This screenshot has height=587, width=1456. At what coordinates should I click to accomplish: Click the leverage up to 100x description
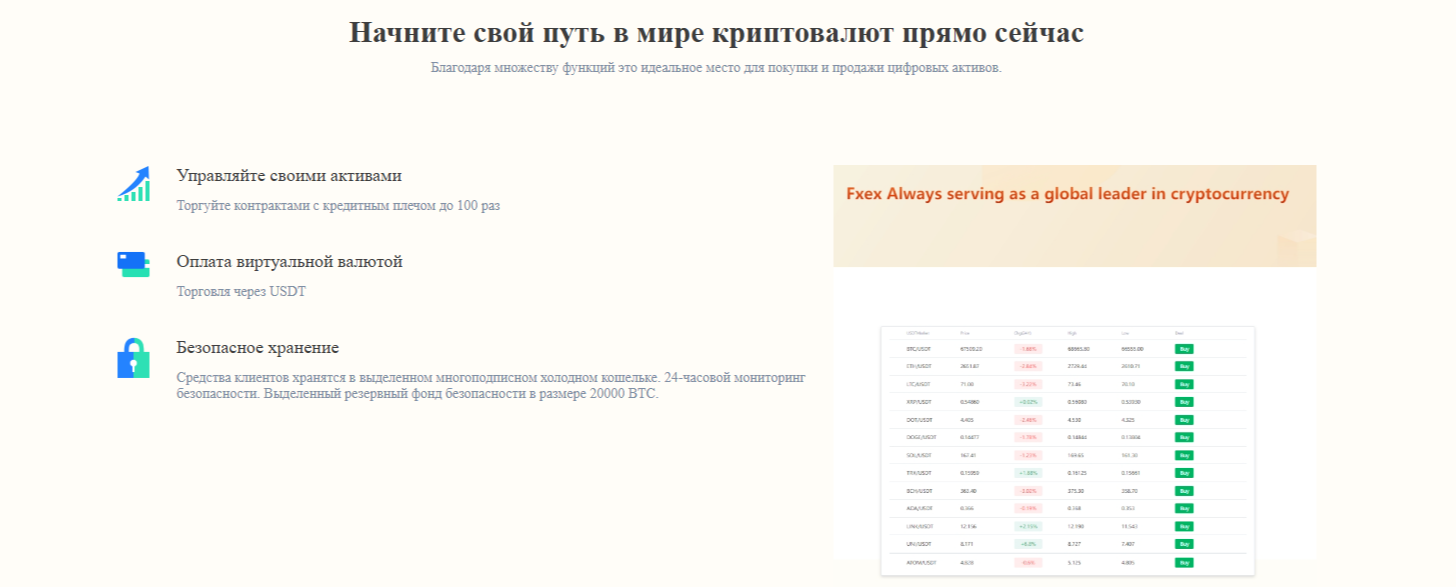click(x=338, y=206)
